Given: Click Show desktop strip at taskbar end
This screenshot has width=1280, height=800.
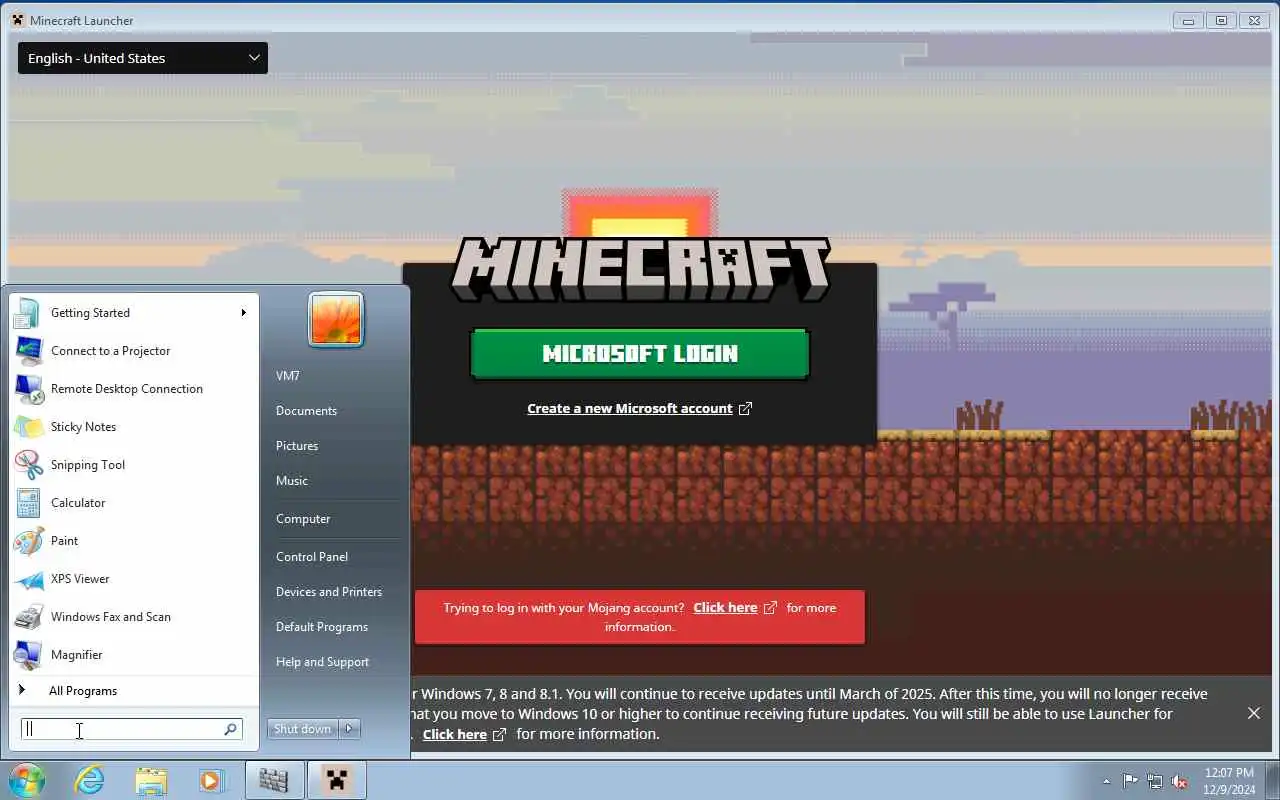Looking at the screenshot, I should coord(1273,781).
